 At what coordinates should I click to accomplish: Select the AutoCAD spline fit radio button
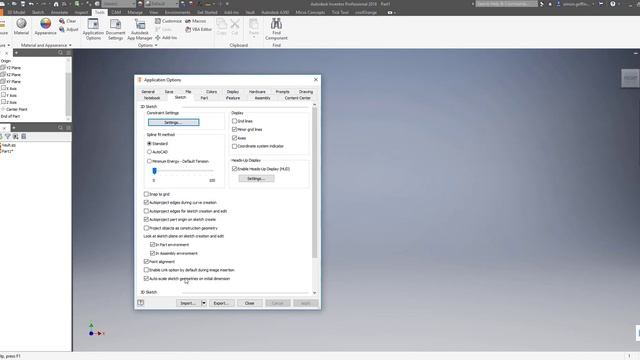point(149,152)
